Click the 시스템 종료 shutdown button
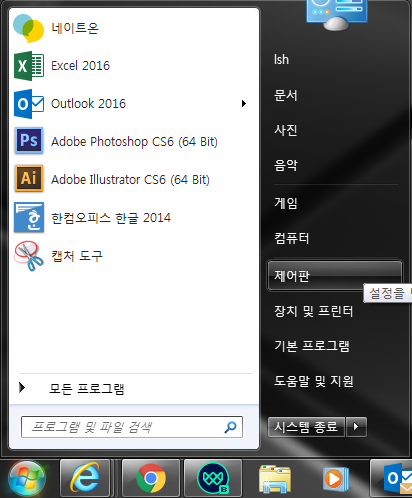 [306, 427]
